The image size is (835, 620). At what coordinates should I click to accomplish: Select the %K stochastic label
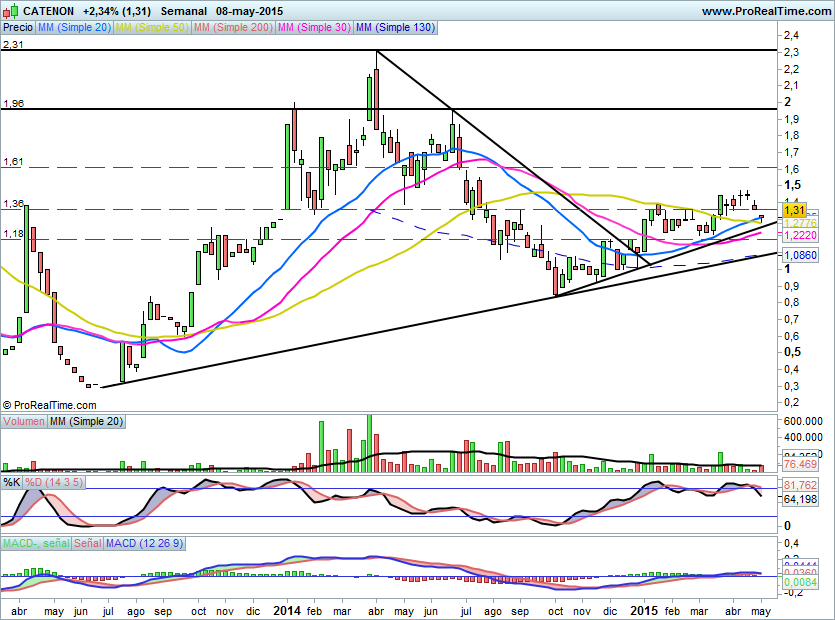coord(12,483)
